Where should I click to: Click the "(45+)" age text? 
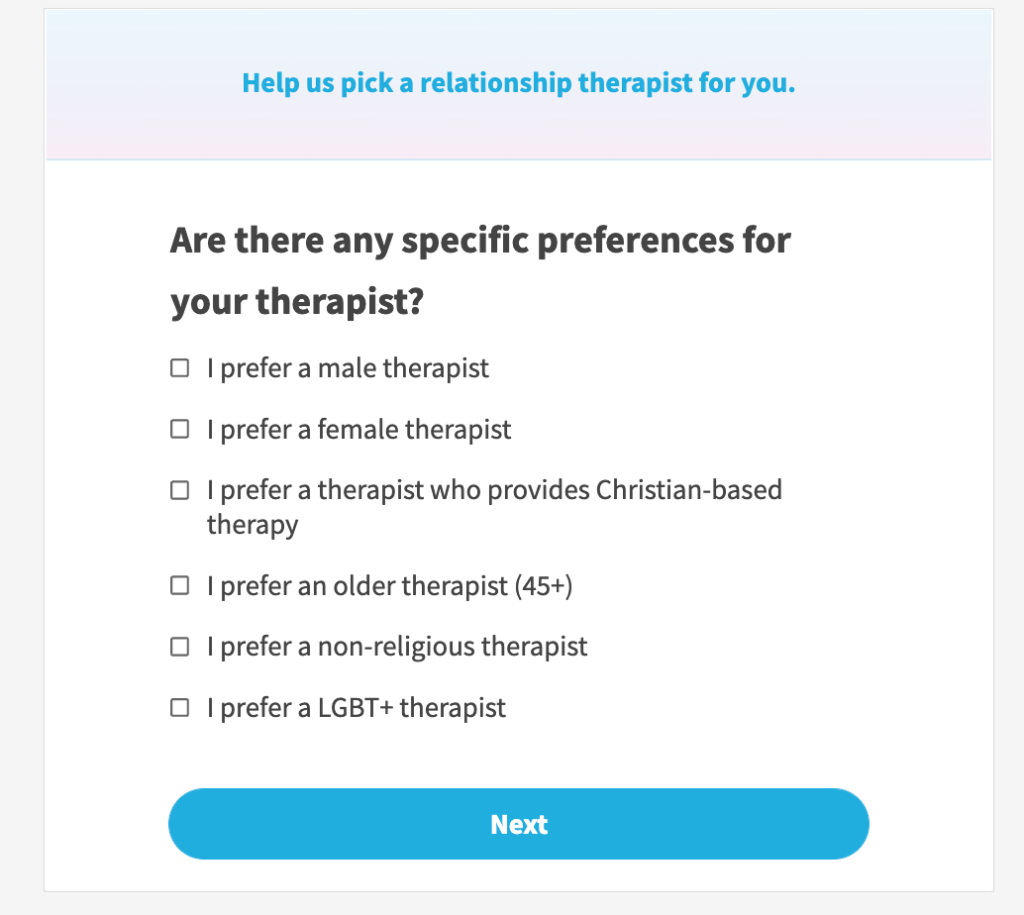coord(543,585)
